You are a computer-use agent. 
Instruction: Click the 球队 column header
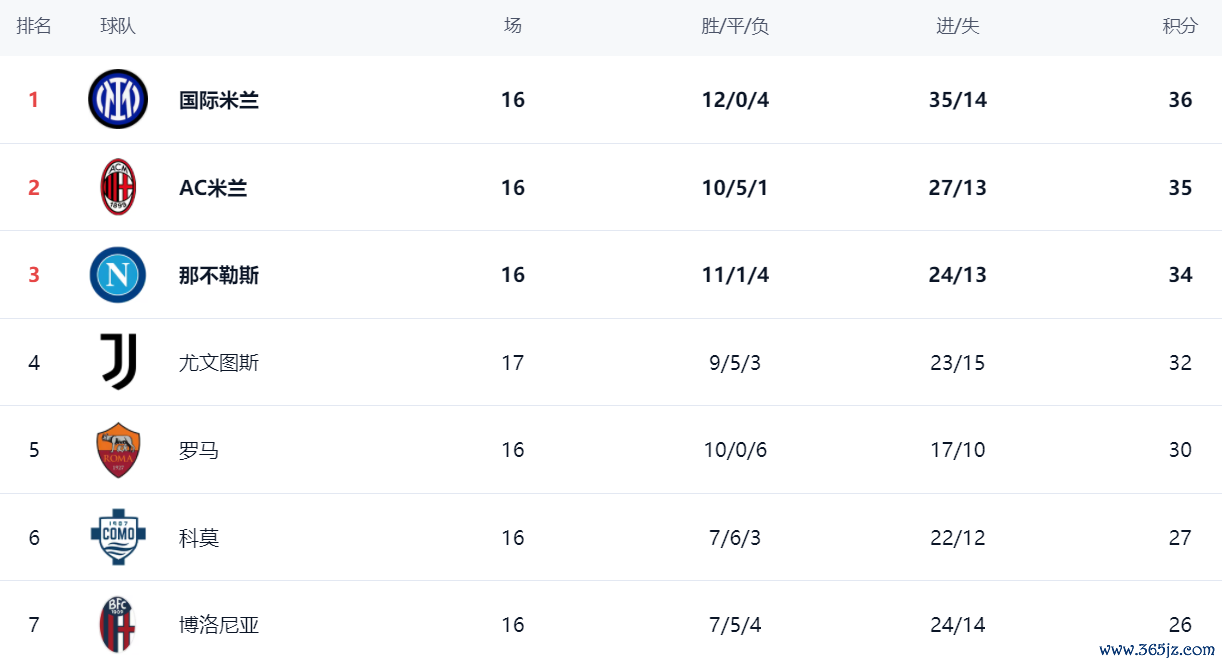[x=118, y=26]
